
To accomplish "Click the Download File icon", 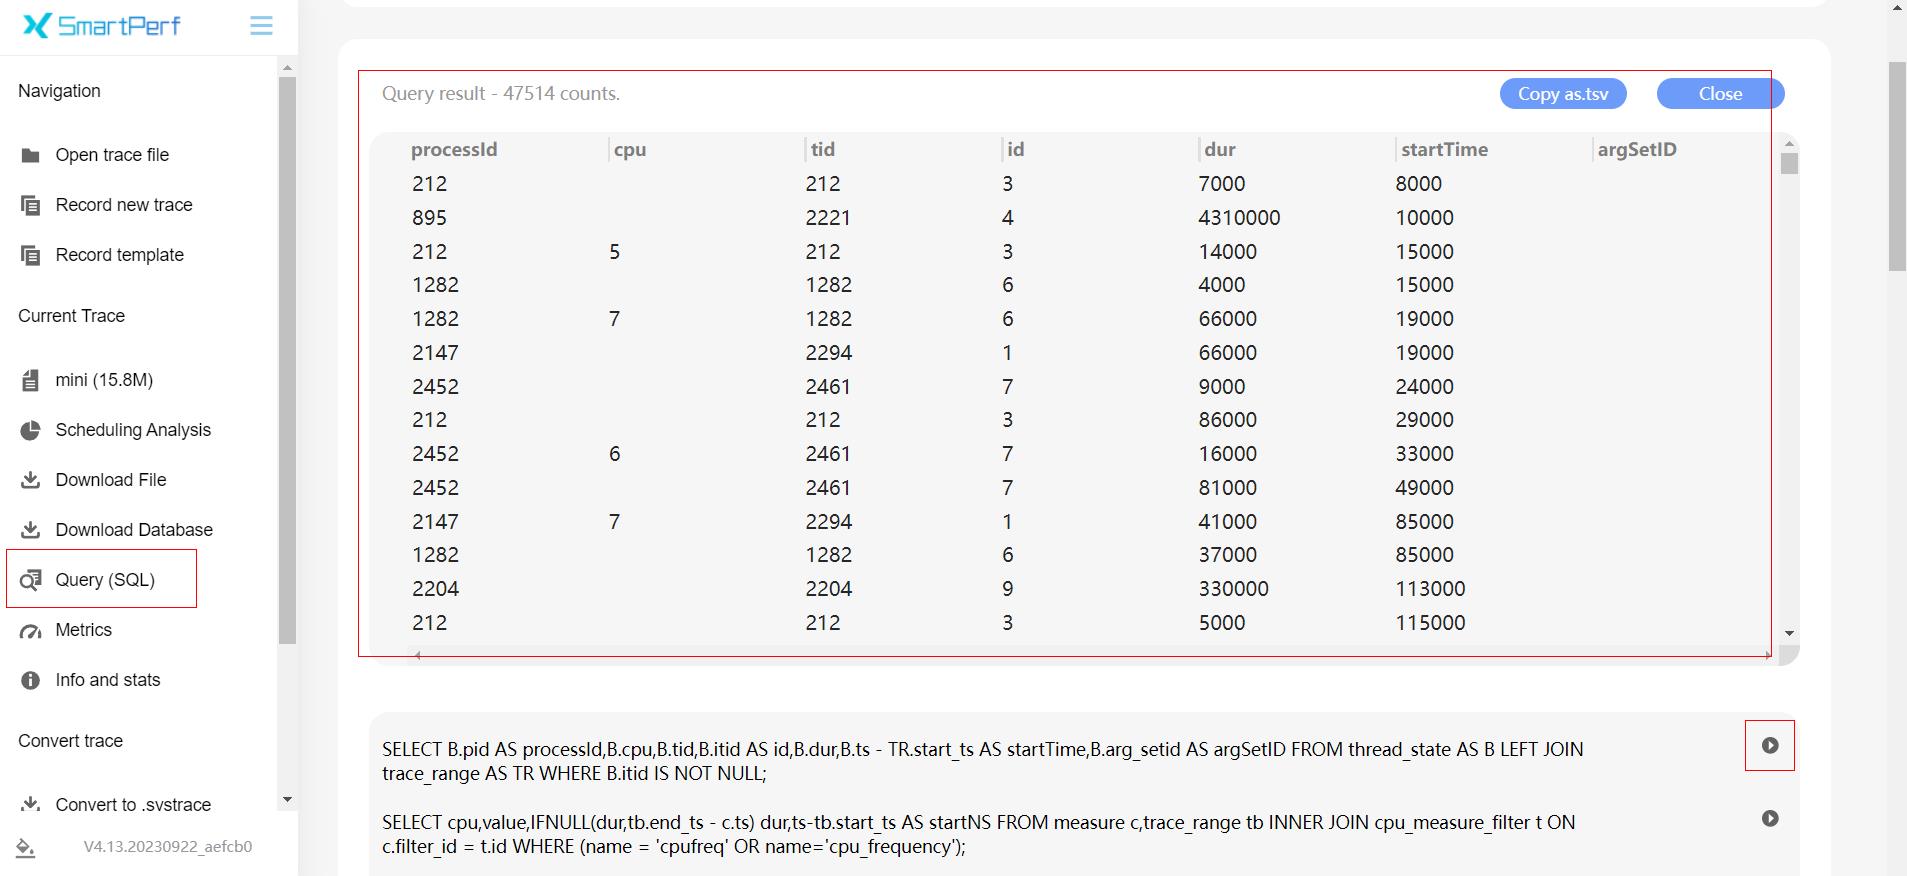I will tap(31, 480).
